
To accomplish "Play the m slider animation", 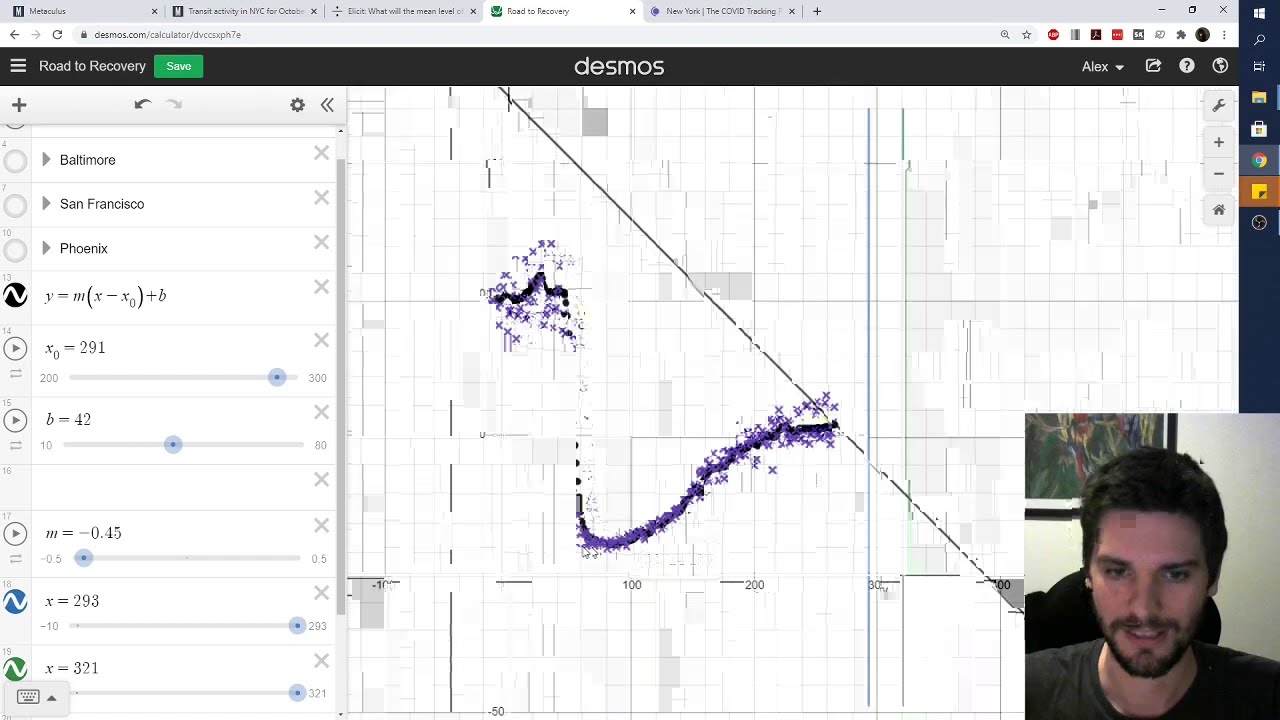I will [15, 533].
